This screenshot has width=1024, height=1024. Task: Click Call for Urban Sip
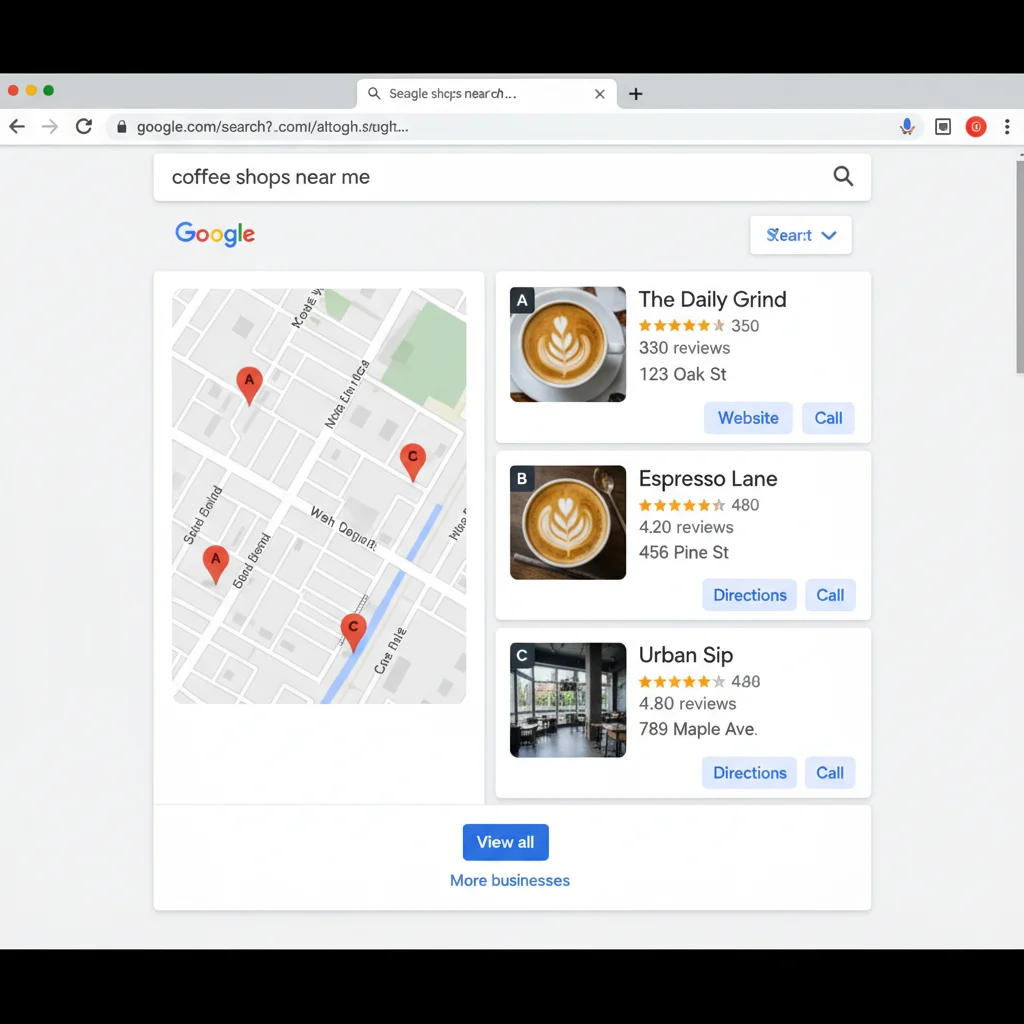[x=830, y=773]
